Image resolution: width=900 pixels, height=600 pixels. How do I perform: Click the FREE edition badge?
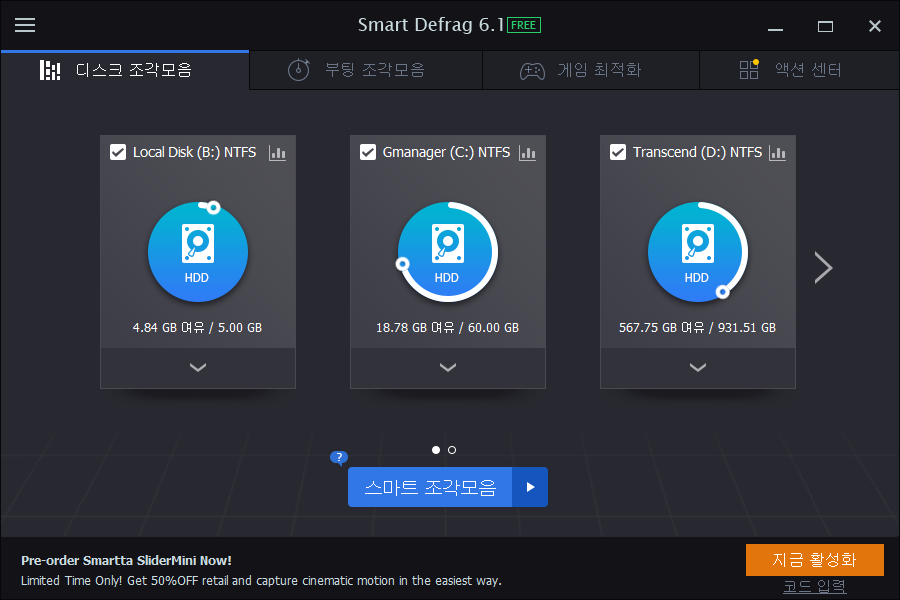(523, 25)
